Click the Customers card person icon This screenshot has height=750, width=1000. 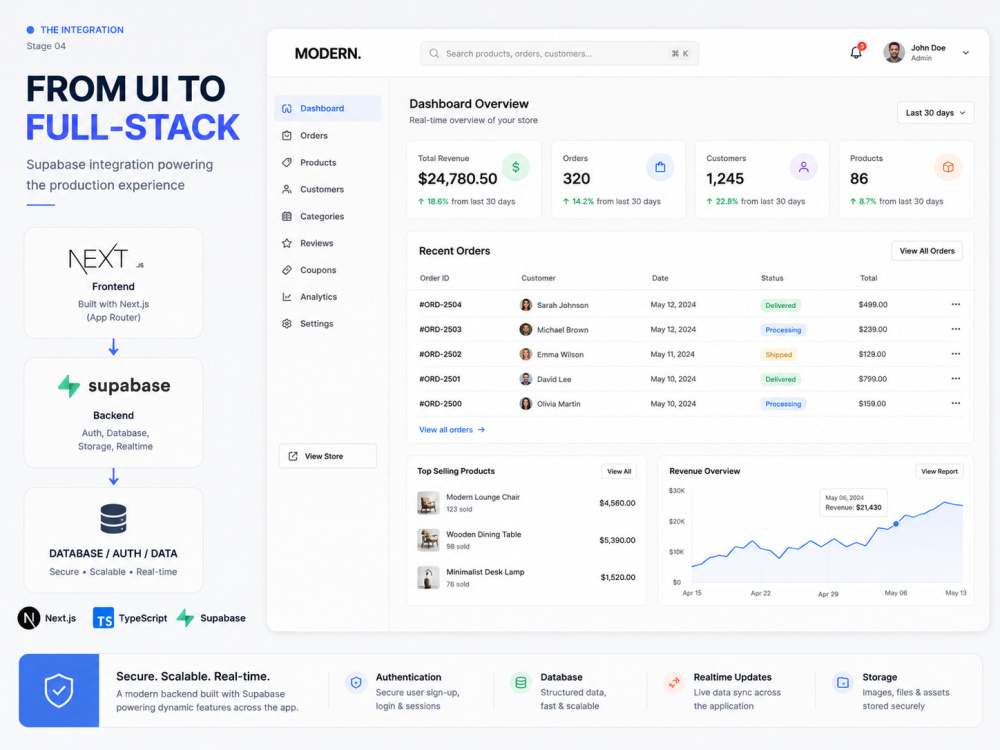(x=804, y=167)
